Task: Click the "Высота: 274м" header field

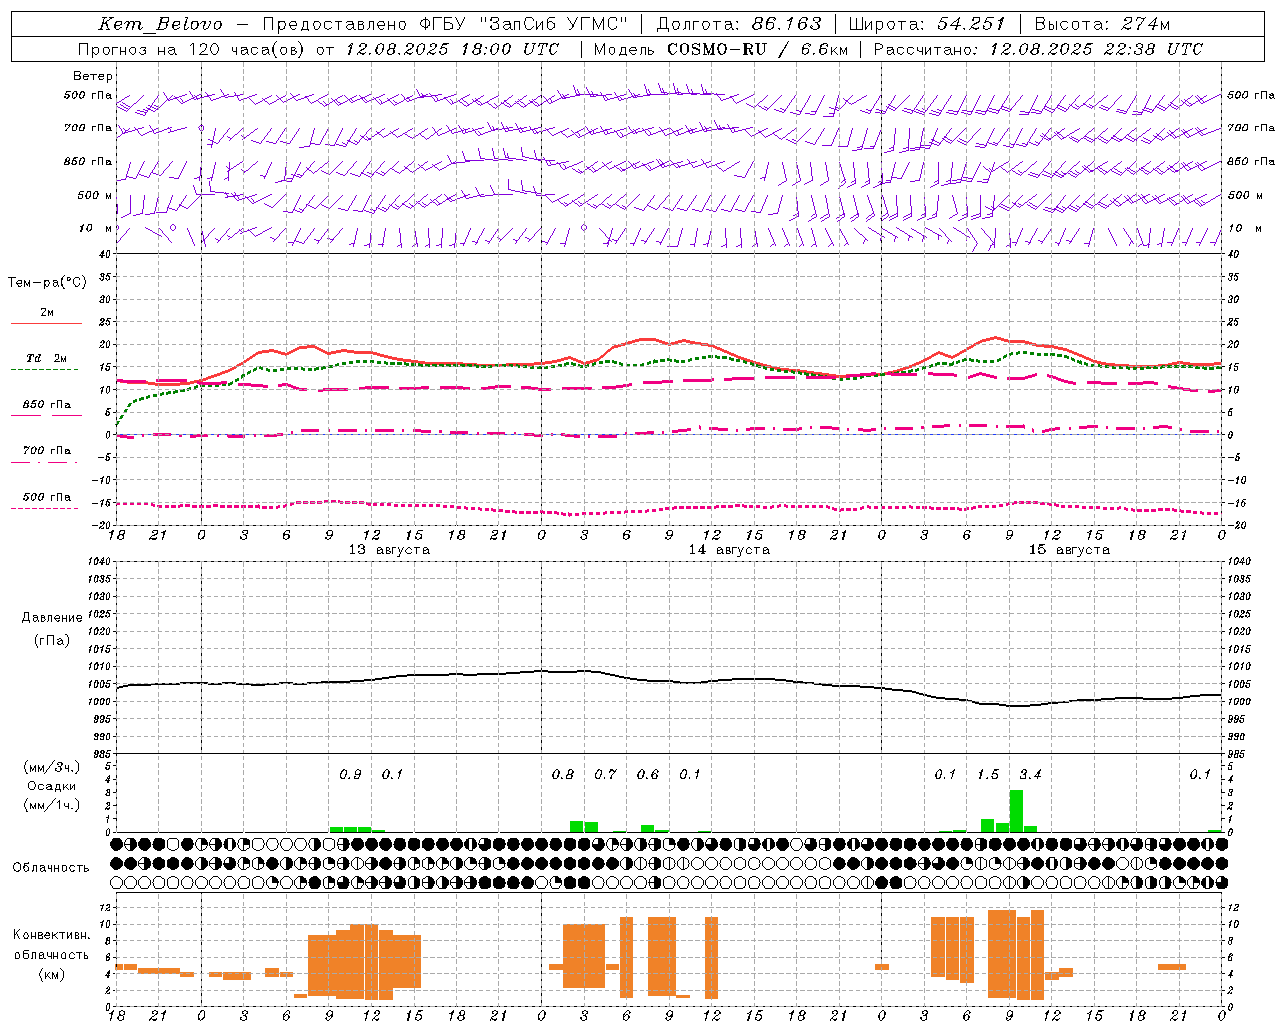Action: pos(1102,24)
